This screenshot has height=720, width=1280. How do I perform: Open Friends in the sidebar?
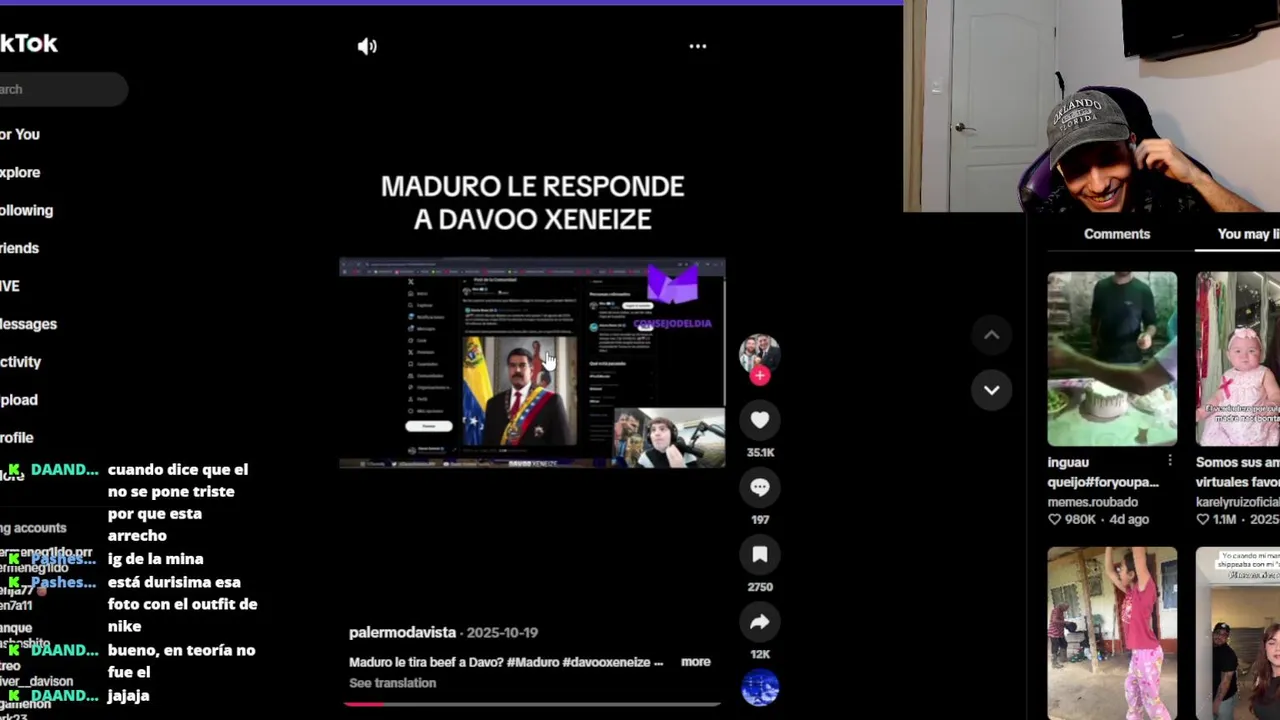pyautogui.click(x=19, y=248)
